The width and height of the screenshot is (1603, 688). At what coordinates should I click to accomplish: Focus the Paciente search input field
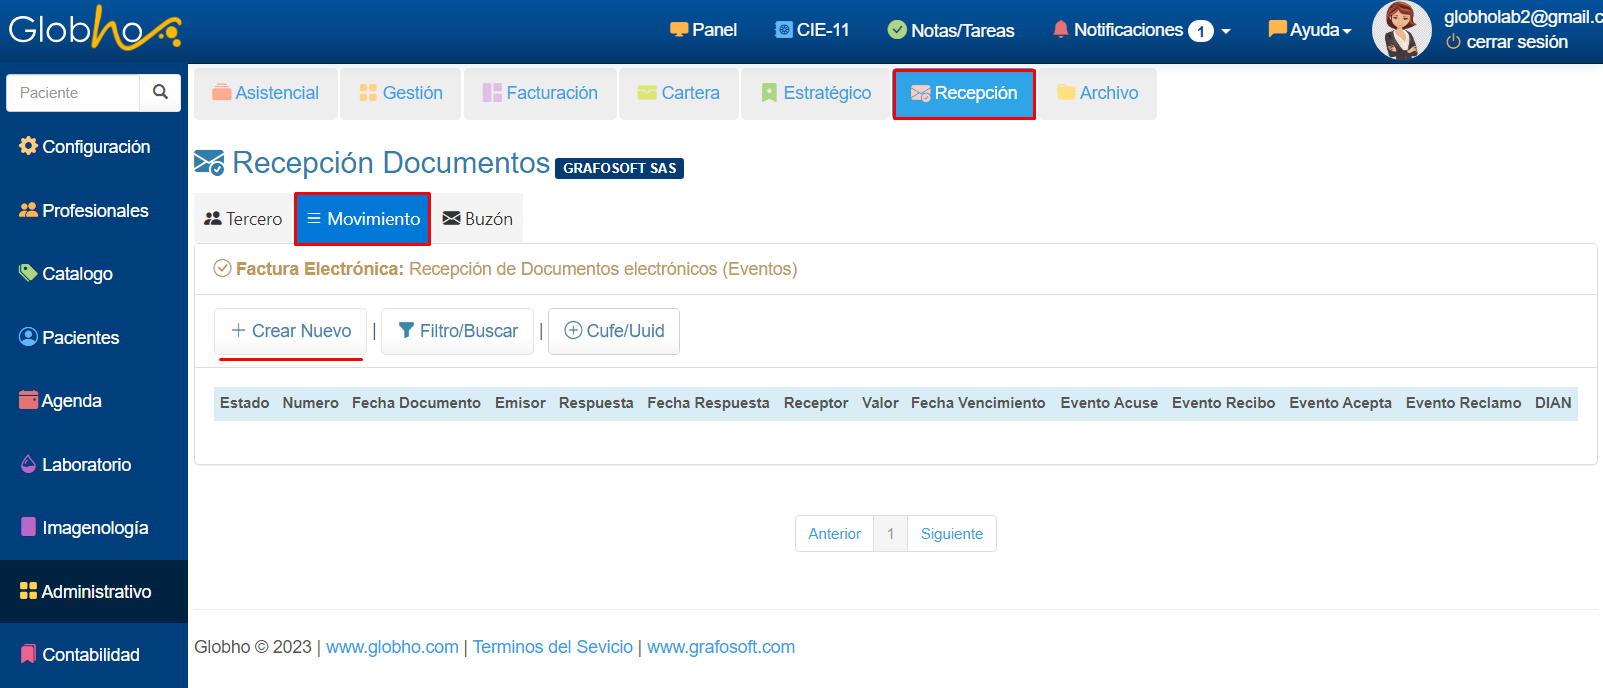click(x=74, y=93)
